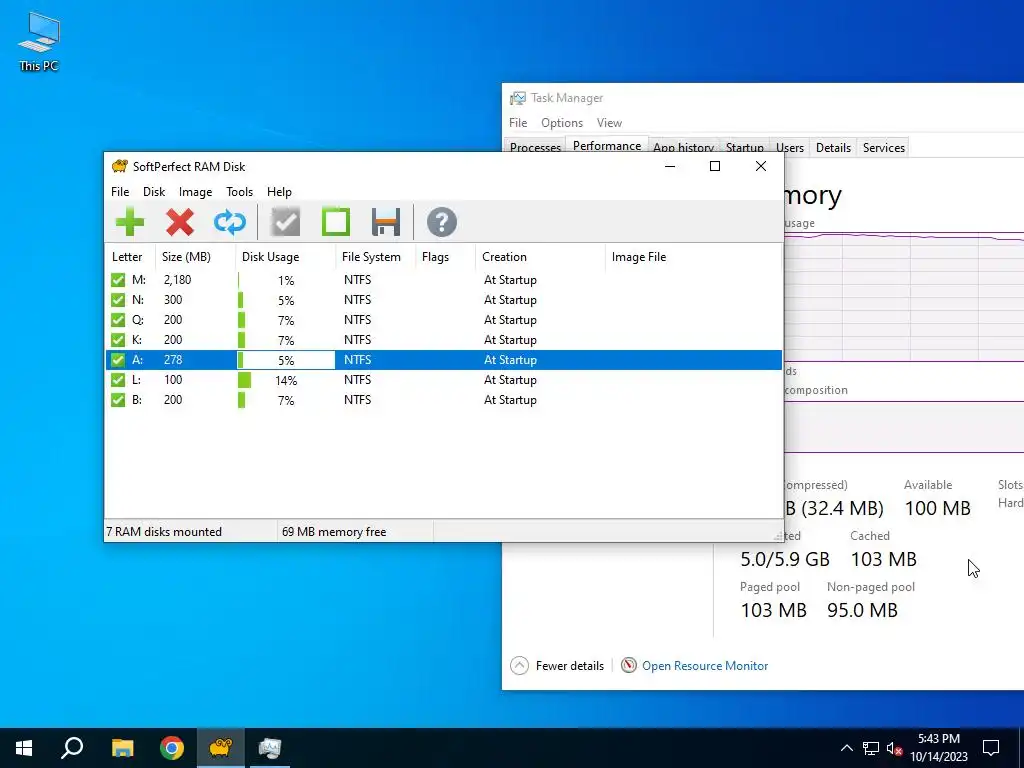
Task: Sort by Creation column header
Action: [x=540, y=257]
